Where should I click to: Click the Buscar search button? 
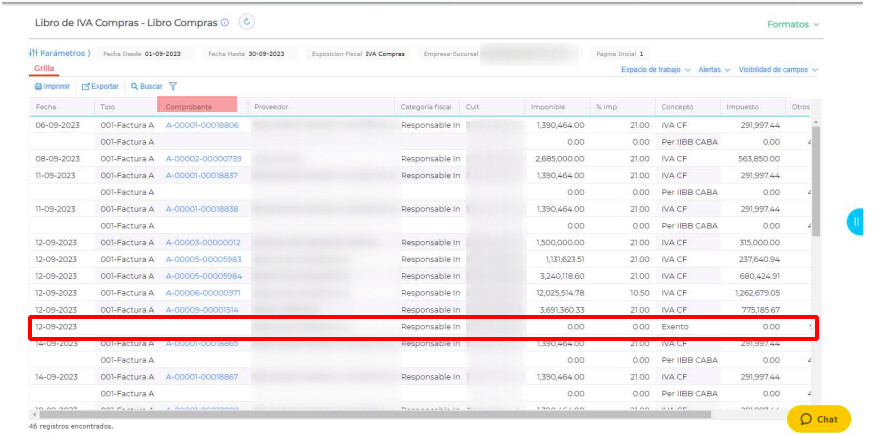tap(146, 87)
